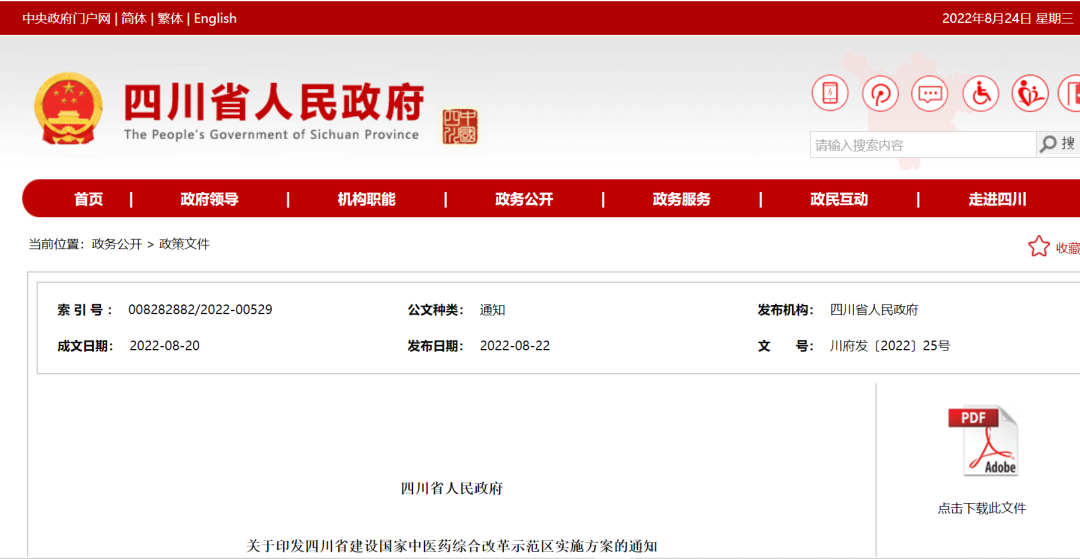Open the 机构职能 menu item

pyautogui.click(x=366, y=200)
